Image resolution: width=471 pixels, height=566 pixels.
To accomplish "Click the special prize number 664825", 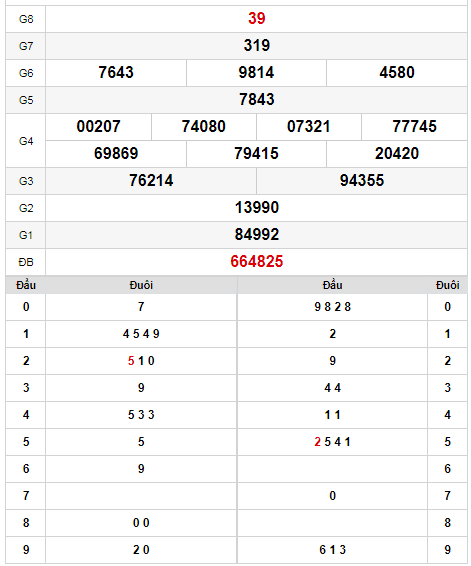I will [256, 262].
